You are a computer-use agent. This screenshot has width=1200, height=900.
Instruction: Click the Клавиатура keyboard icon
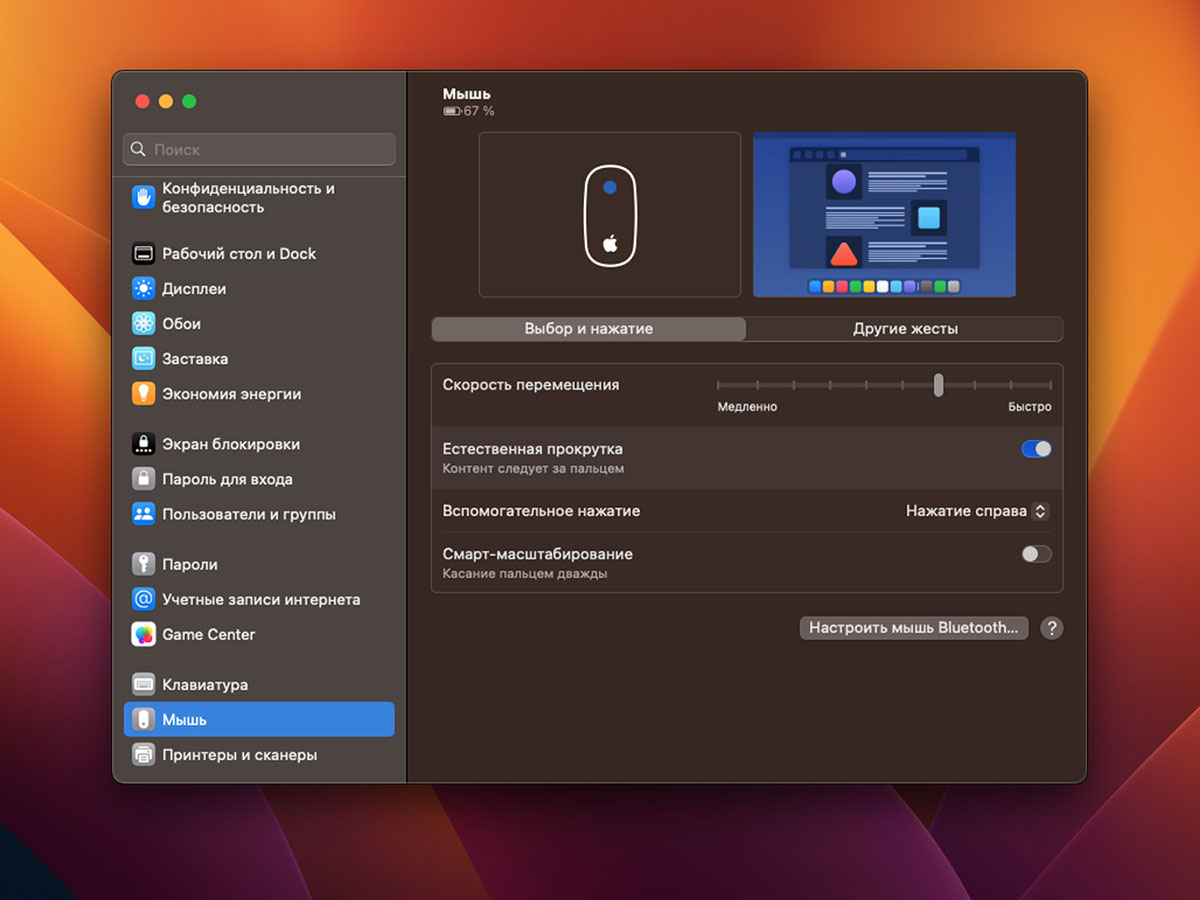[144, 685]
